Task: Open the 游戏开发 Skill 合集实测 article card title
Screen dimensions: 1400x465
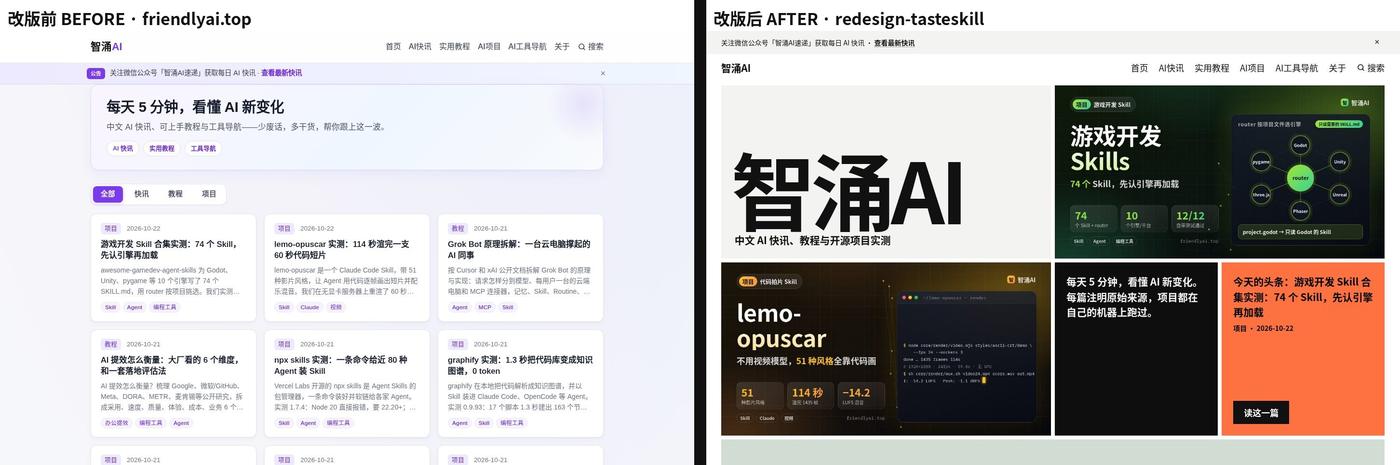Action: [x=169, y=249]
